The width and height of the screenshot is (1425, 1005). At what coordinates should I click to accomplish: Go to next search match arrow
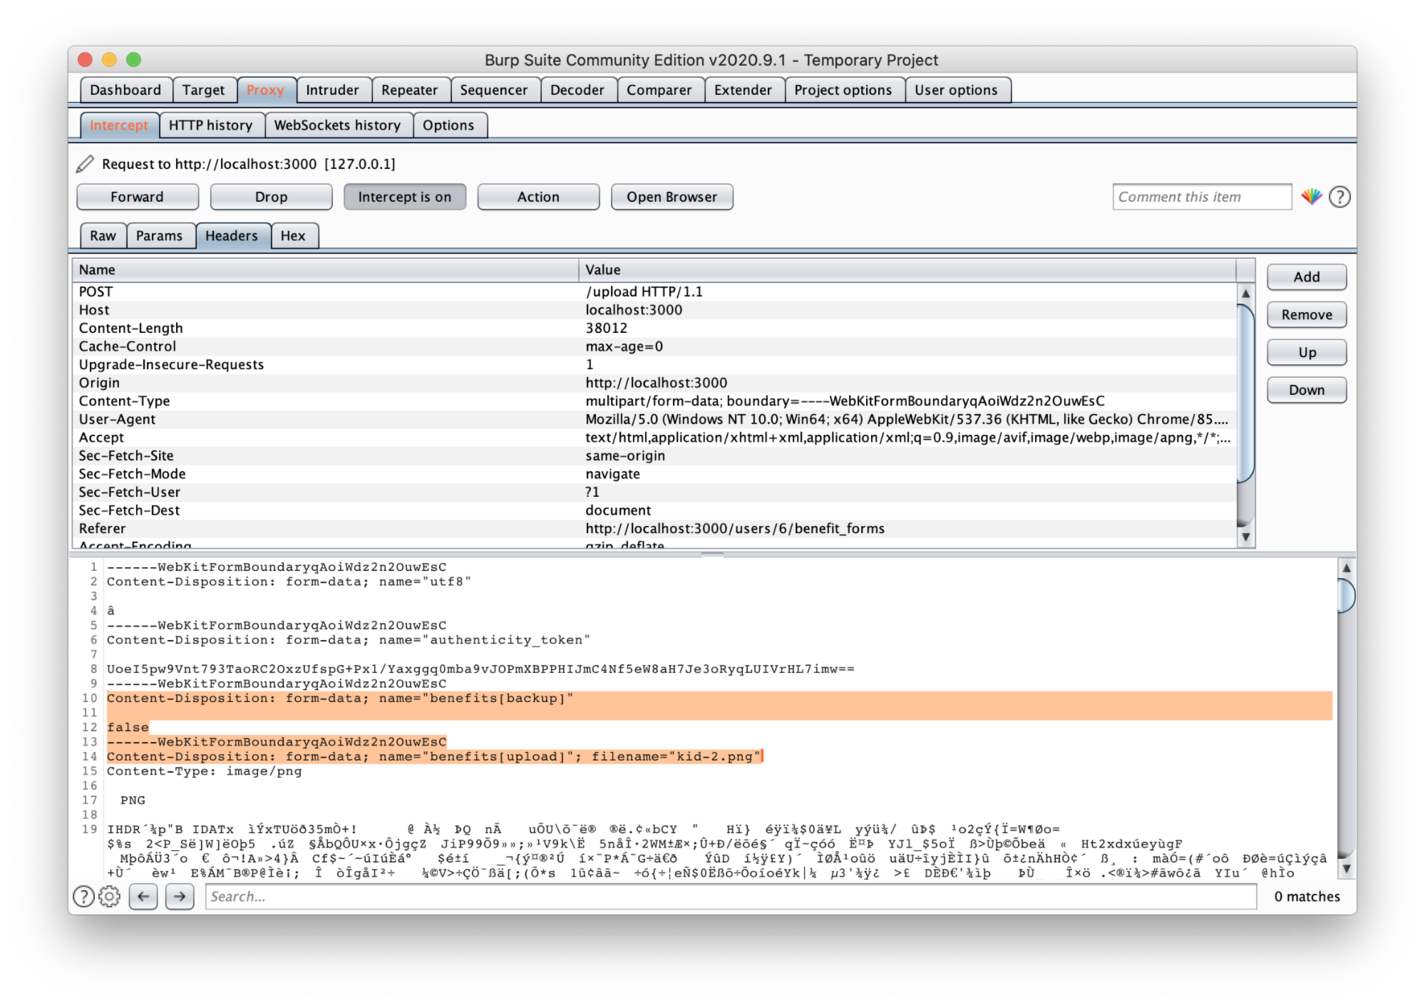point(180,896)
